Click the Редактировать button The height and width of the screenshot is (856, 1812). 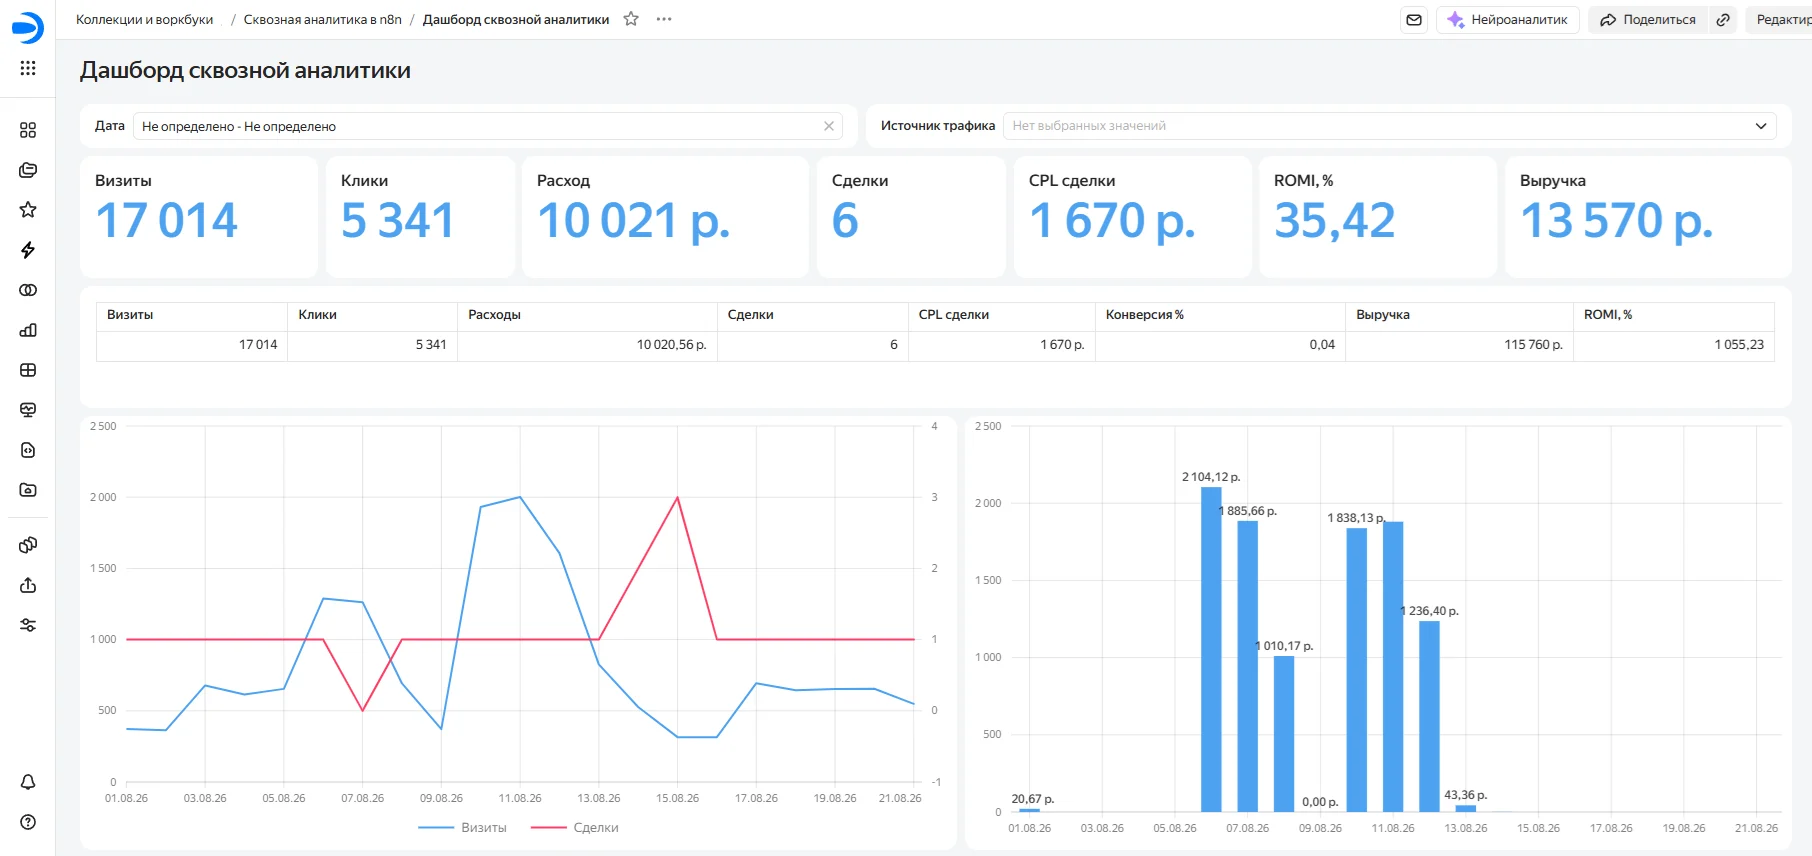coord(1780,20)
